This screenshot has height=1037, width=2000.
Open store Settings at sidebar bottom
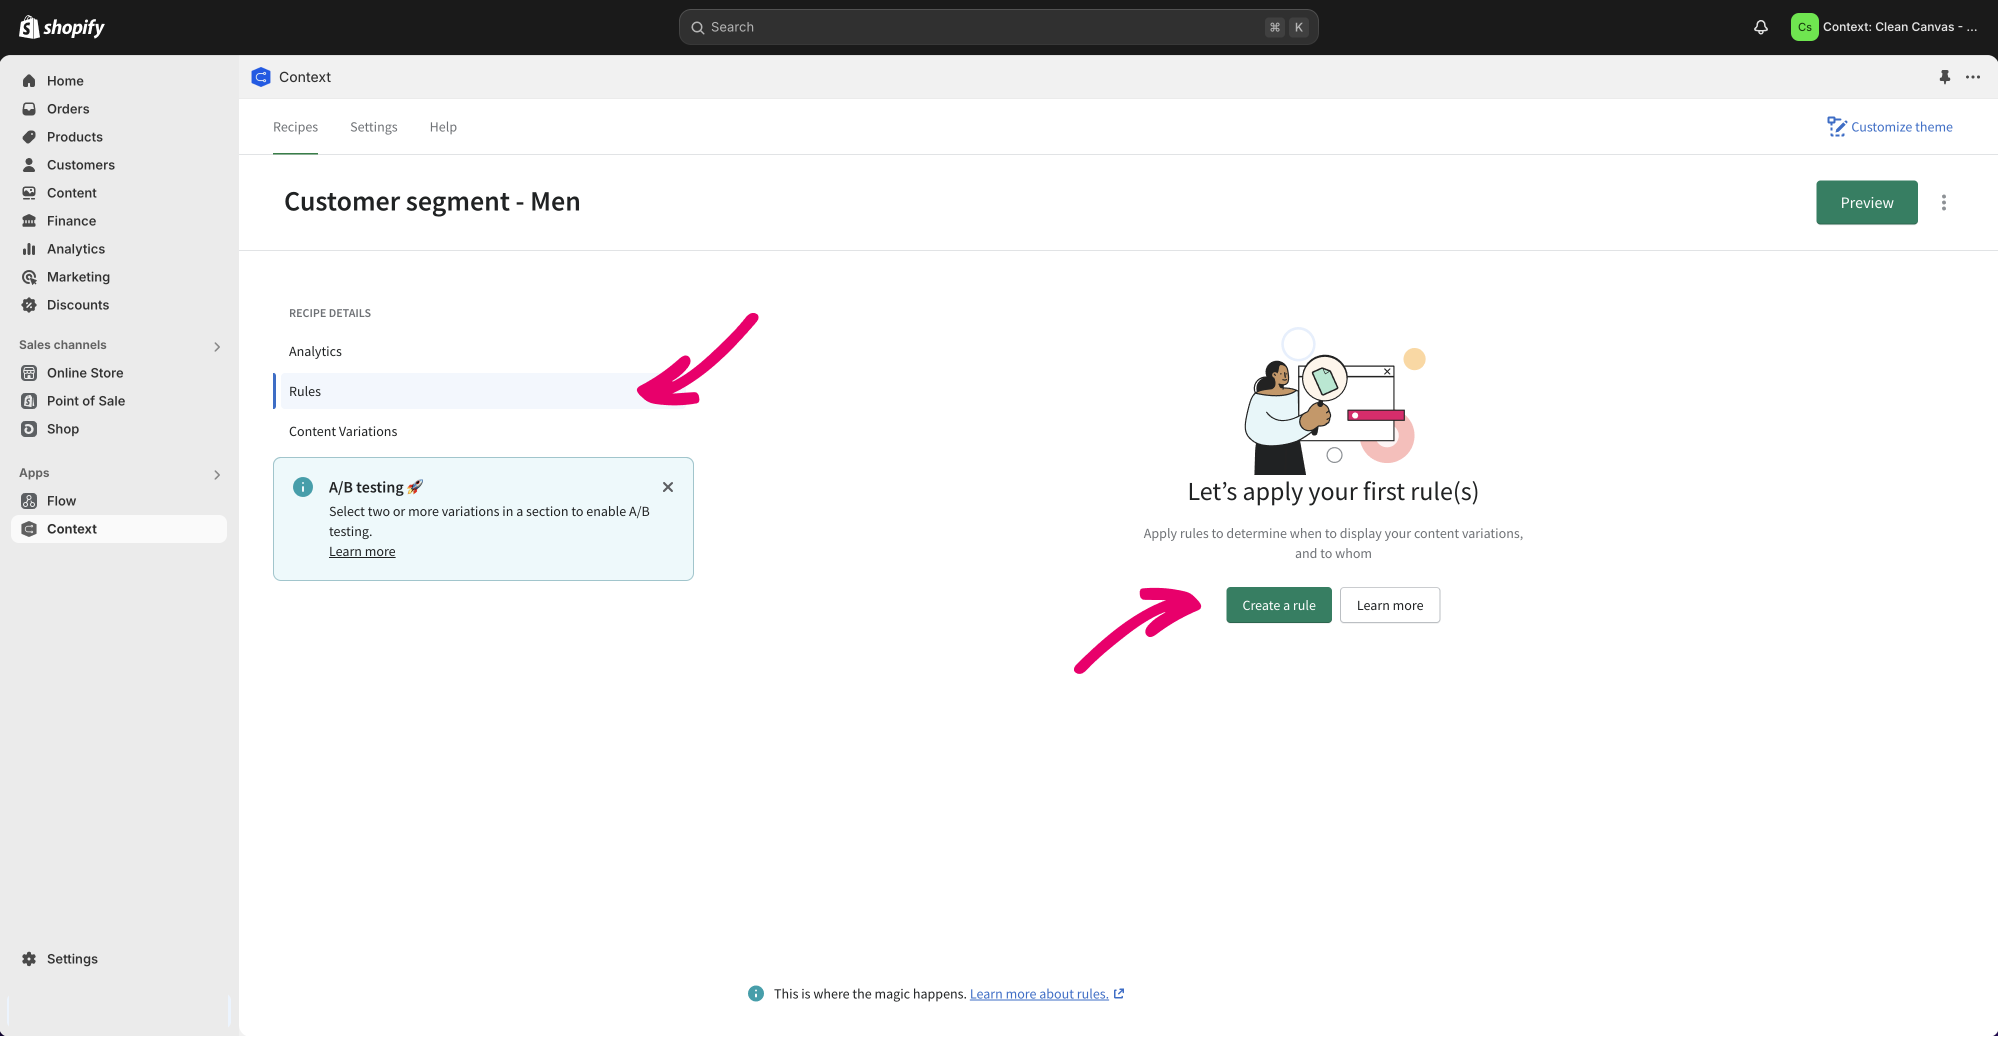point(72,959)
